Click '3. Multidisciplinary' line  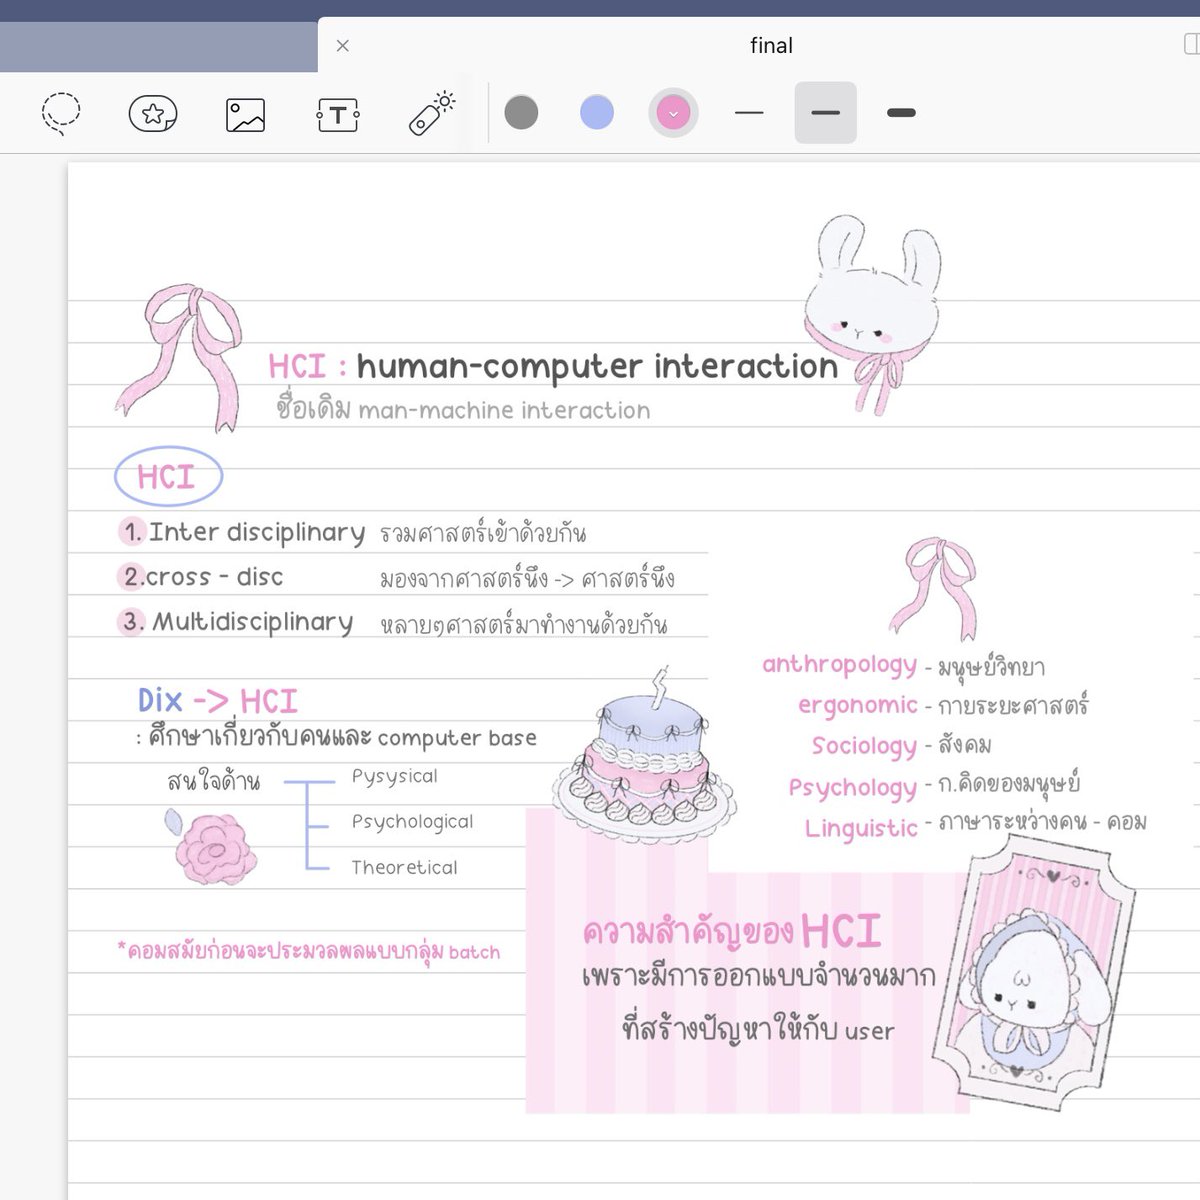237,622
